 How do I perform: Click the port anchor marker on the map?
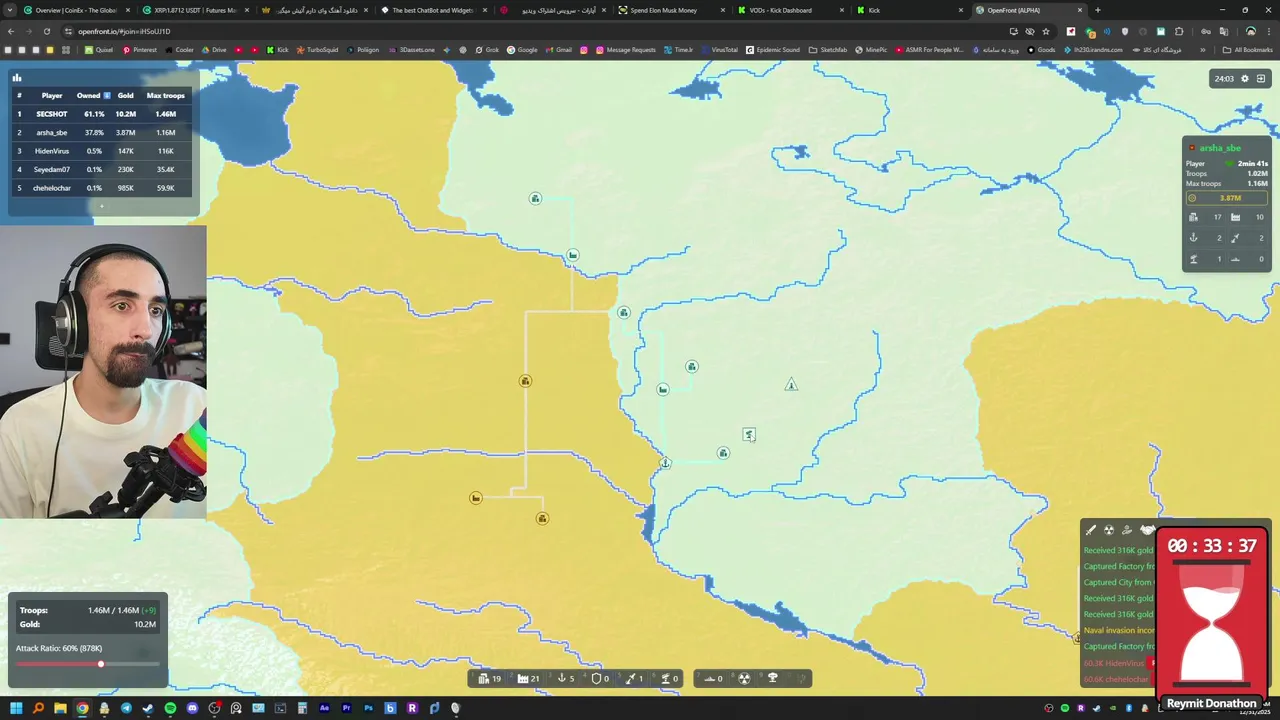click(665, 462)
